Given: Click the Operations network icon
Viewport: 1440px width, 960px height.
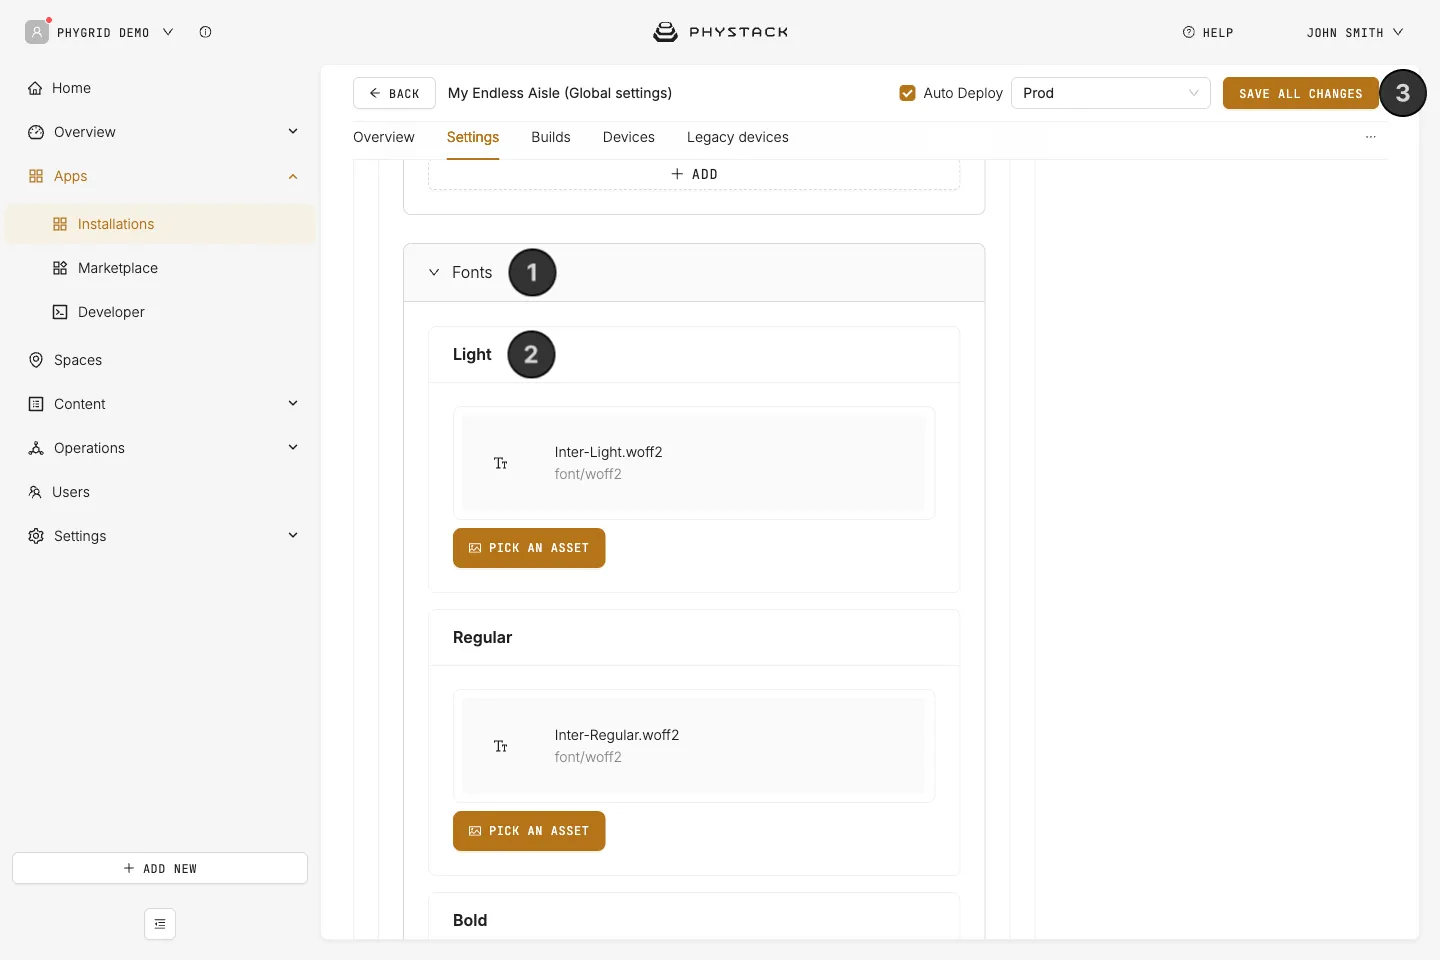Looking at the screenshot, I should pos(36,448).
